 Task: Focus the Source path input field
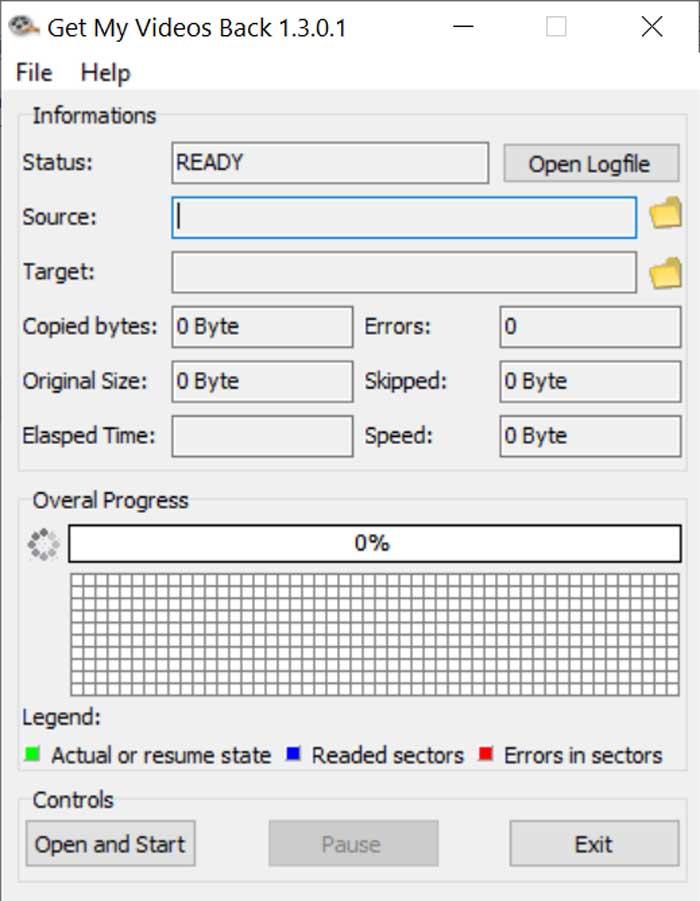click(x=404, y=218)
